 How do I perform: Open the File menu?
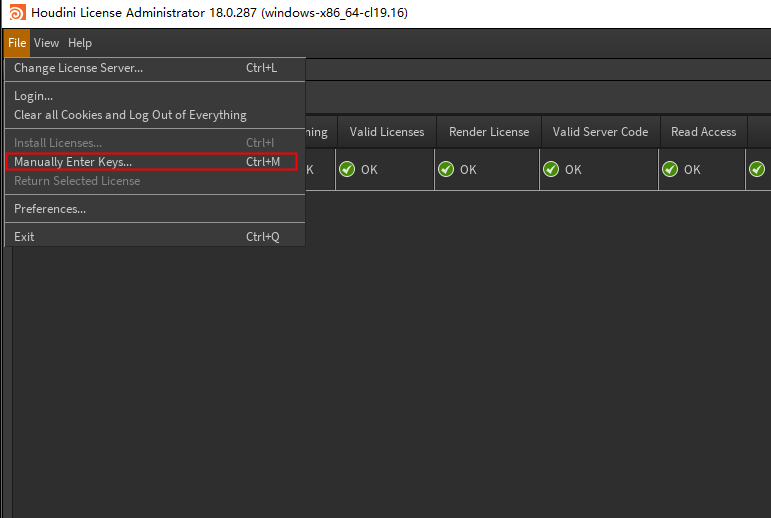tap(17, 43)
